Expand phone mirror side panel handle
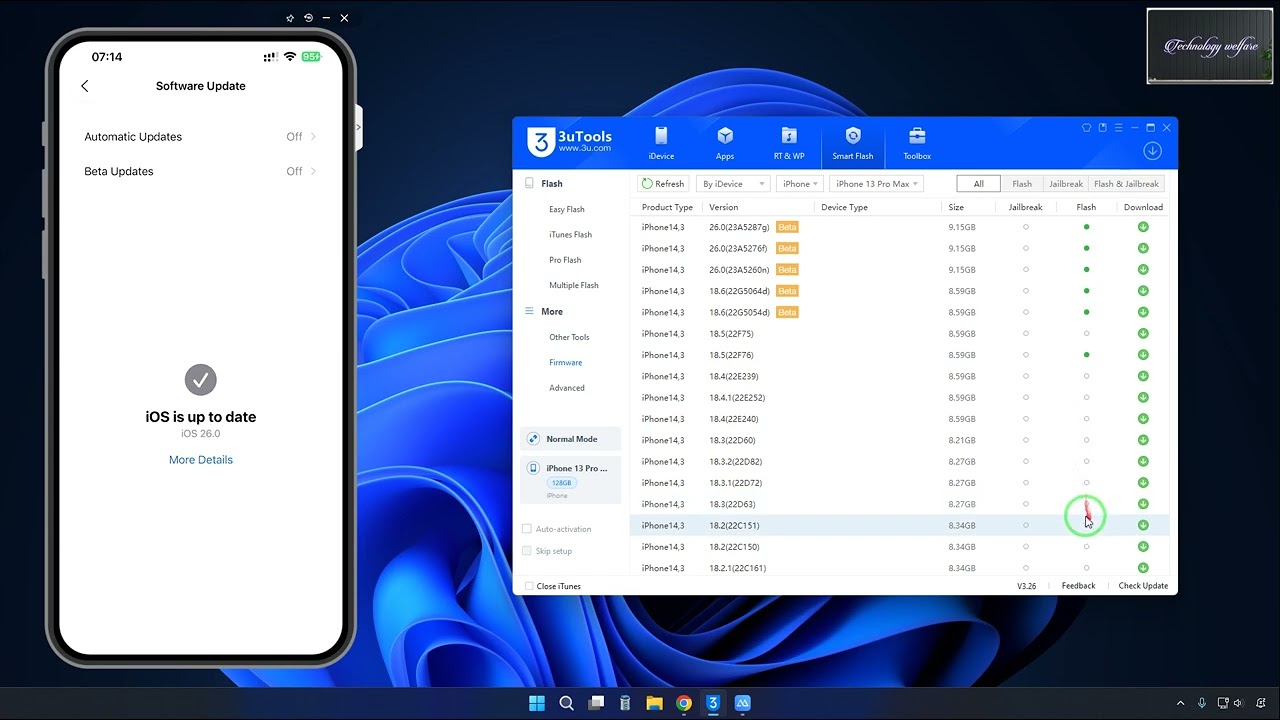Screen dimensions: 1280x720 (x=358, y=128)
